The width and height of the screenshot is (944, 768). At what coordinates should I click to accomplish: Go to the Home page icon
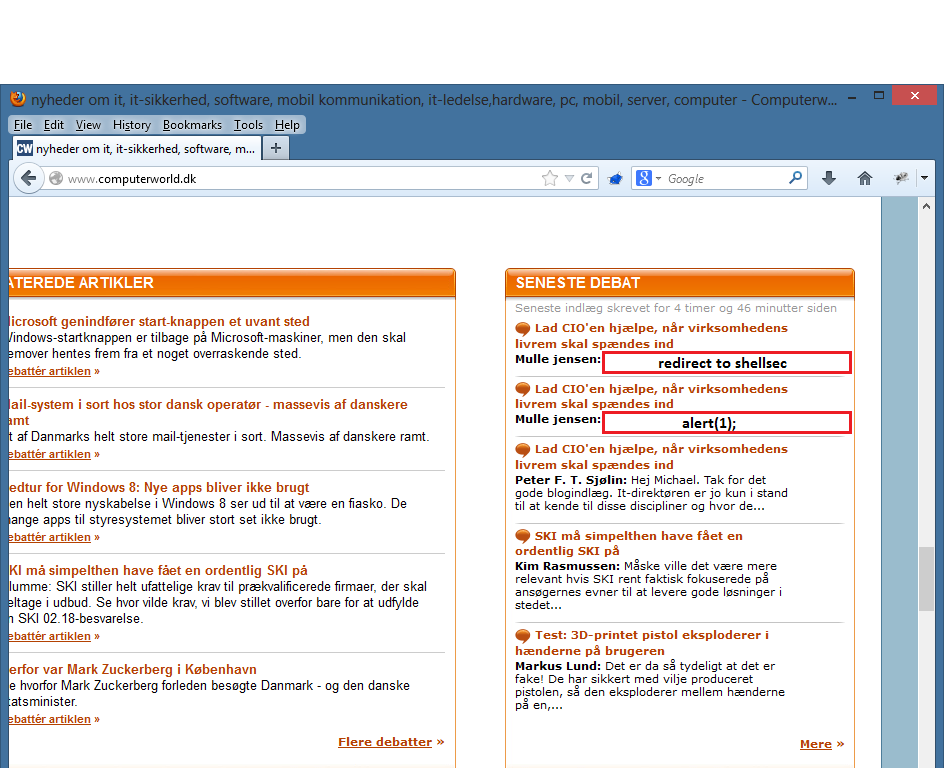pos(865,178)
